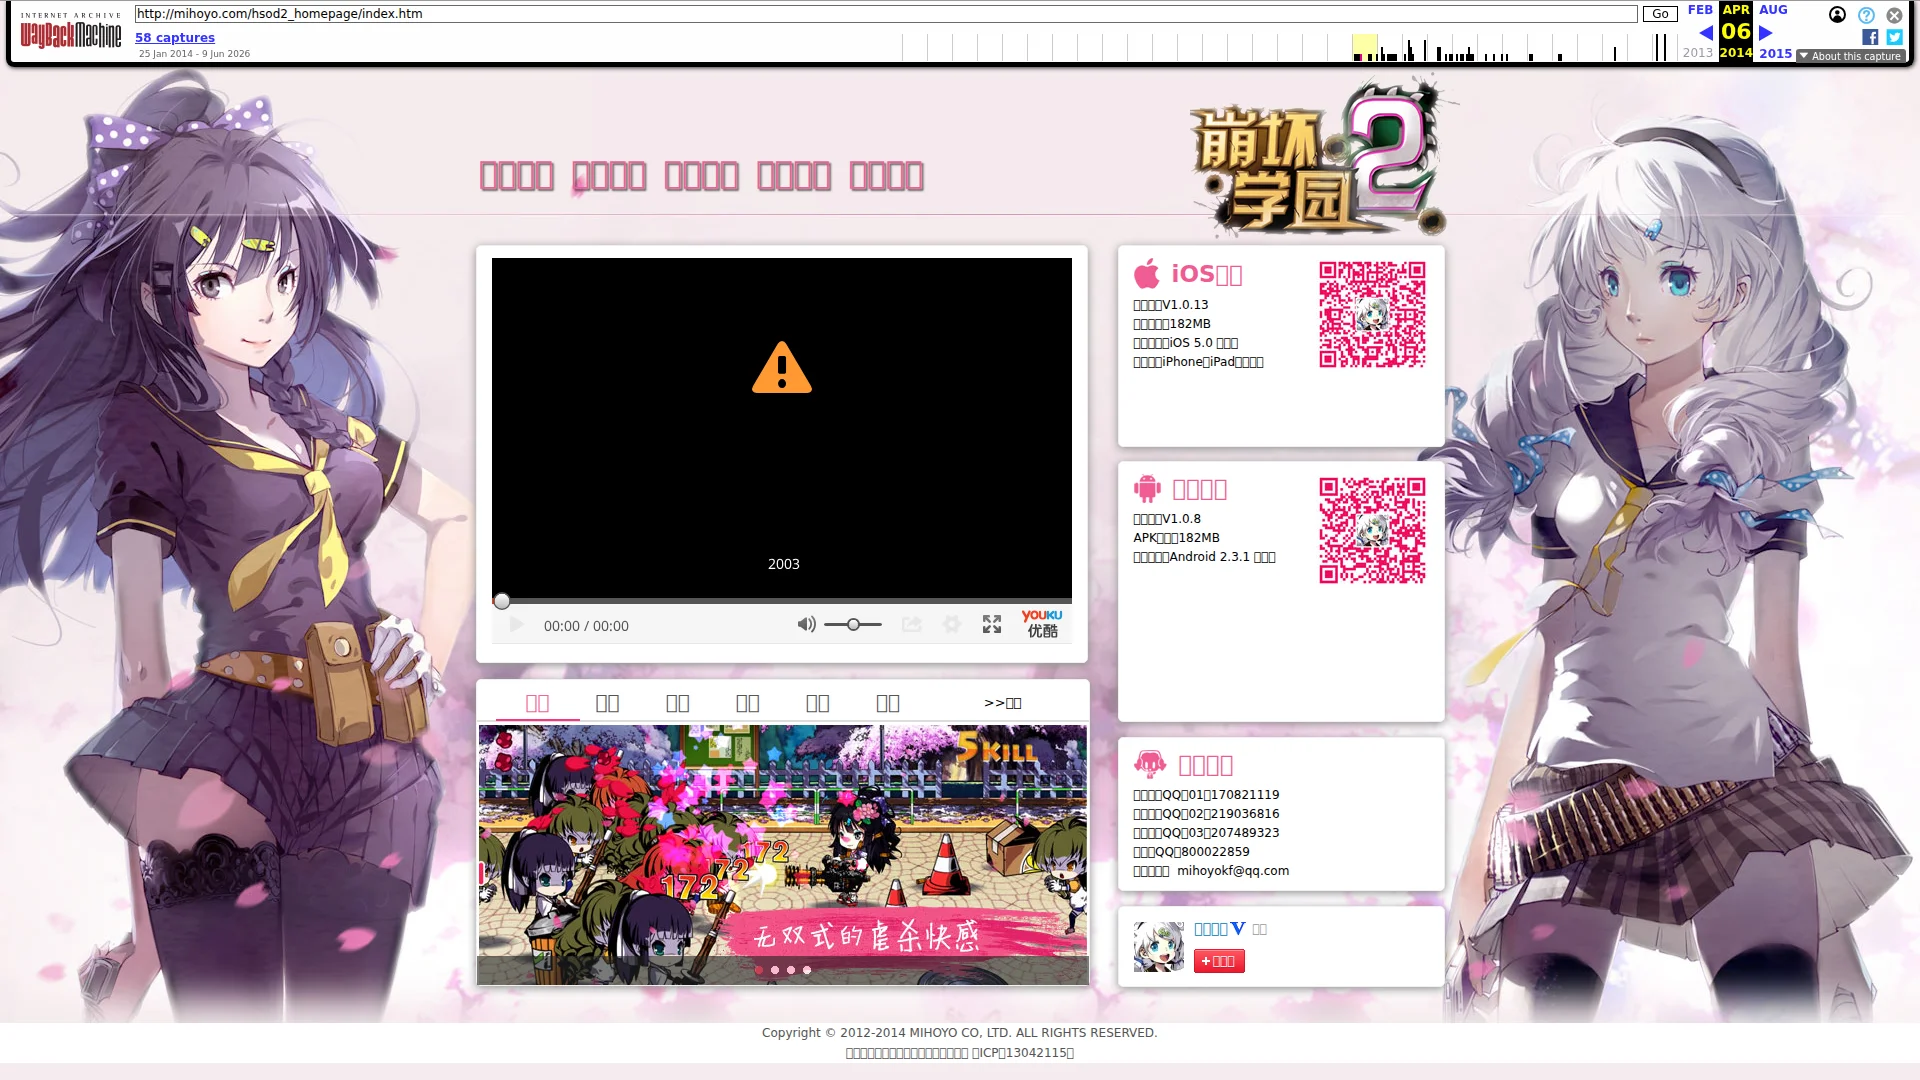Click the video progress bar handle
The image size is (1920, 1080).
502,601
